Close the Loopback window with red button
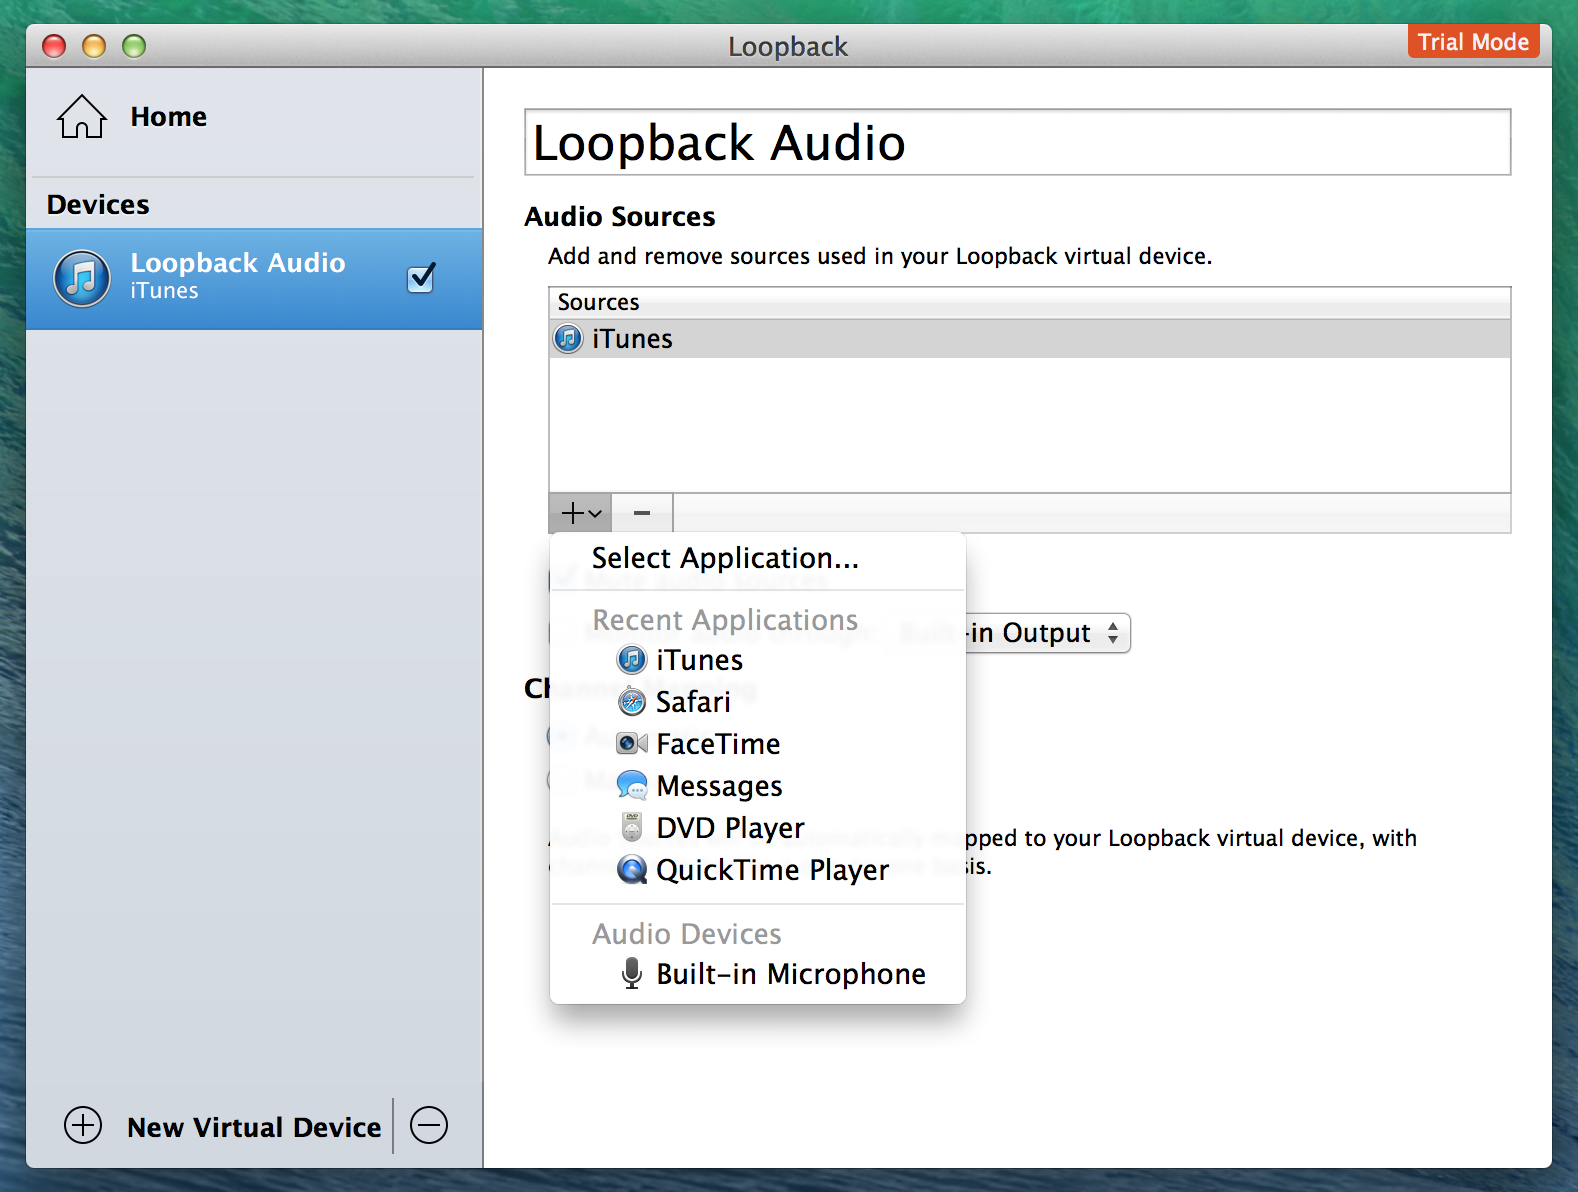The width and height of the screenshot is (1578, 1192). (54, 46)
